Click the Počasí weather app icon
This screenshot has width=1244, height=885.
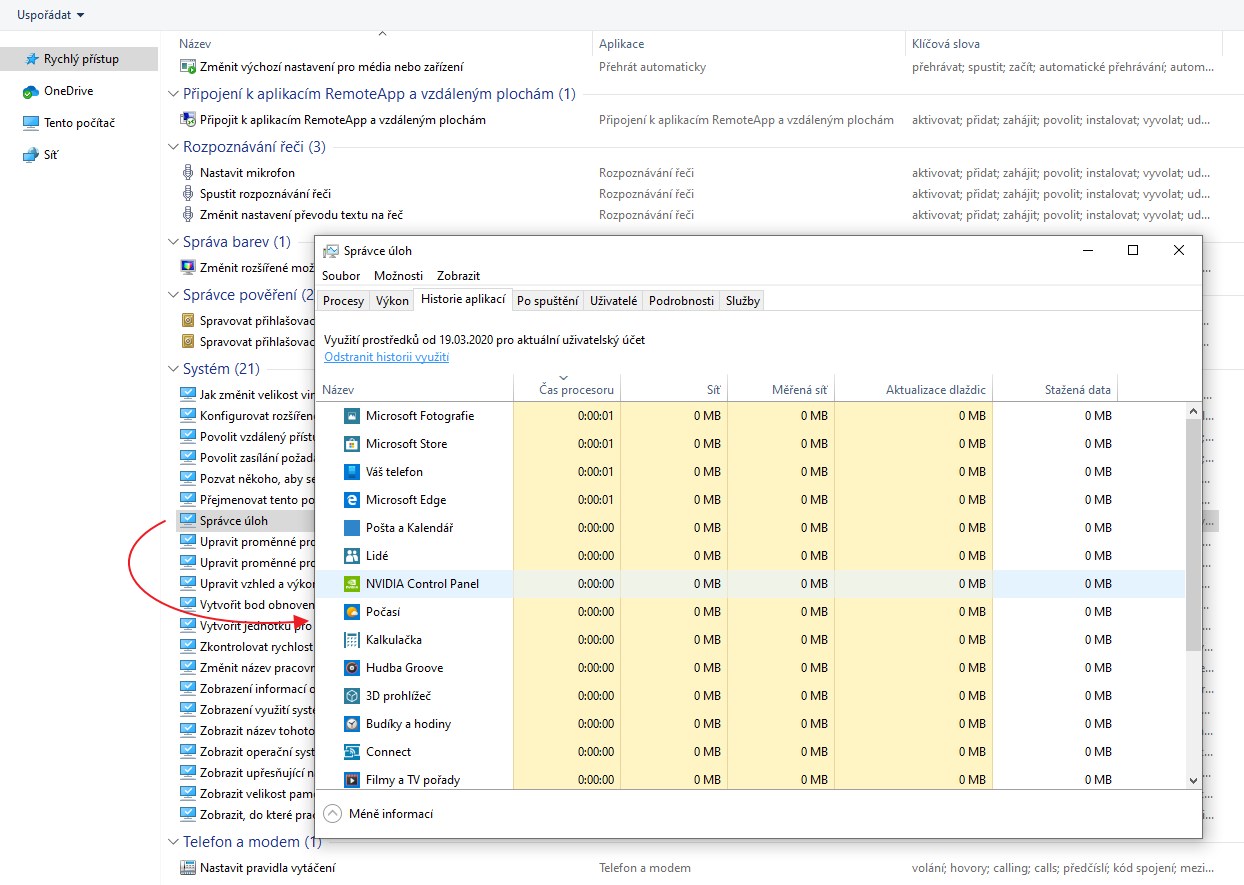click(x=351, y=612)
